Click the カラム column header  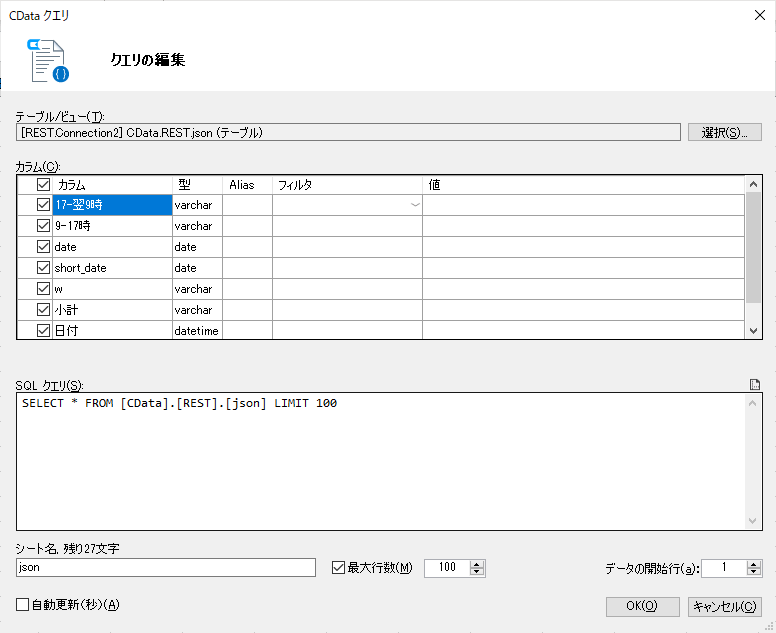(112, 185)
